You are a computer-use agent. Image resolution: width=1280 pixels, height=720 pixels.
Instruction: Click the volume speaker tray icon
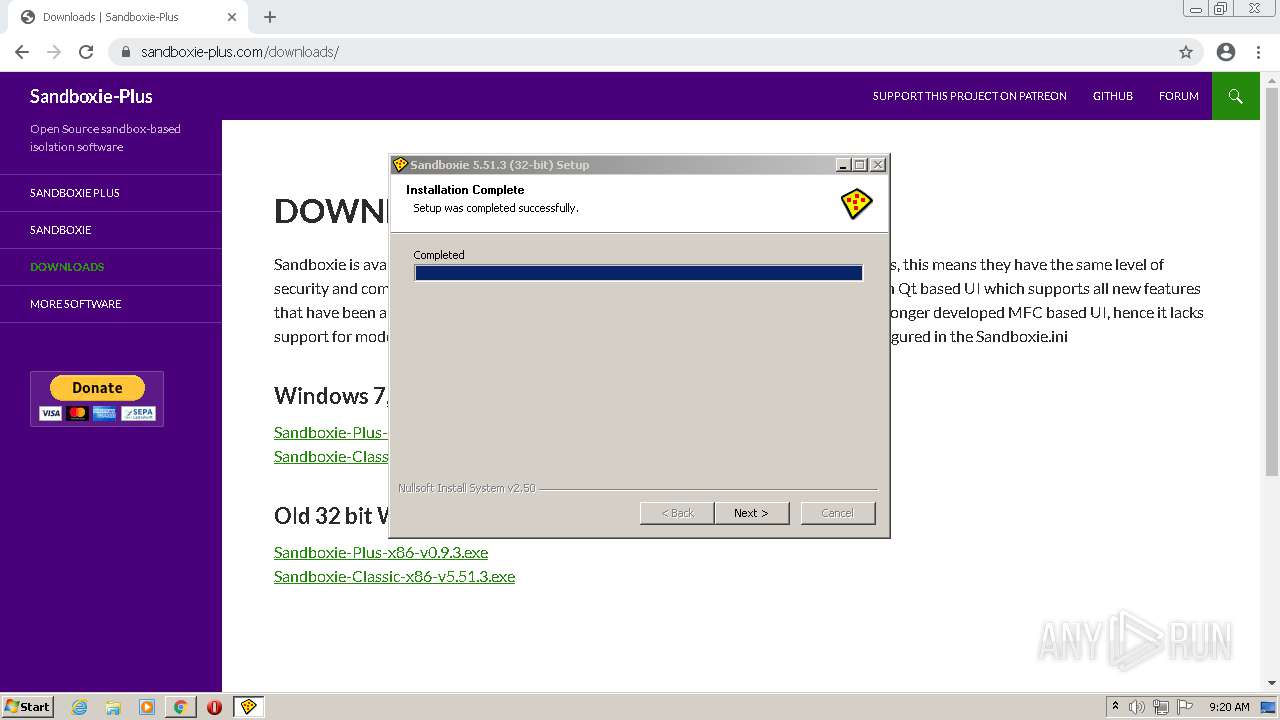pyautogui.click(x=1137, y=707)
